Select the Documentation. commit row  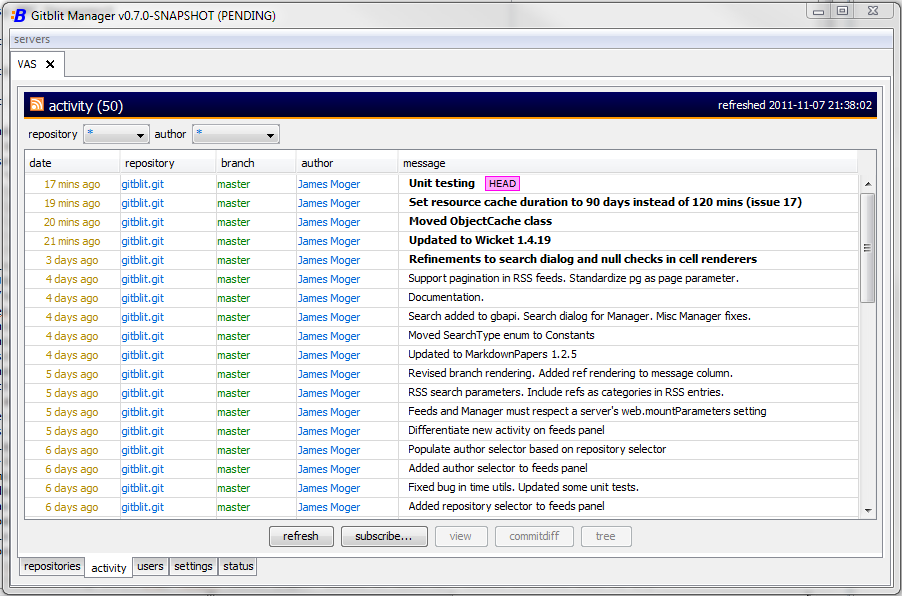tap(441, 297)
